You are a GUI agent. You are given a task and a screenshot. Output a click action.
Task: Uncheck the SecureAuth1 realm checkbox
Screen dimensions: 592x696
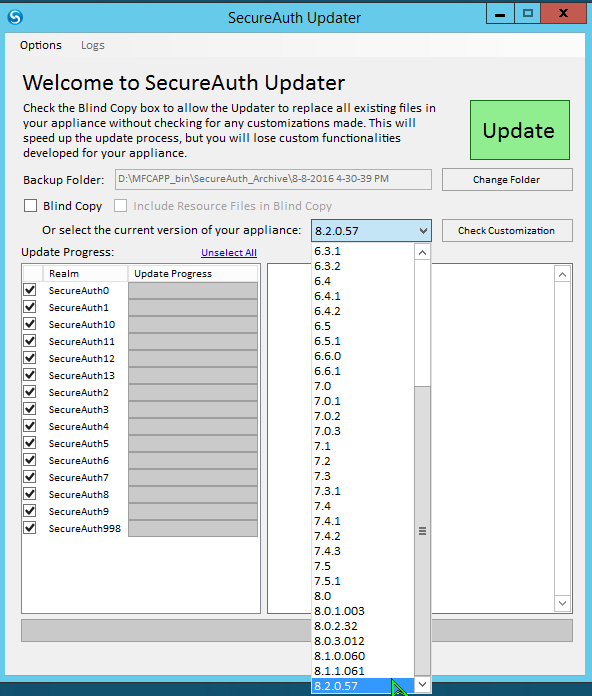pos(30,307)
